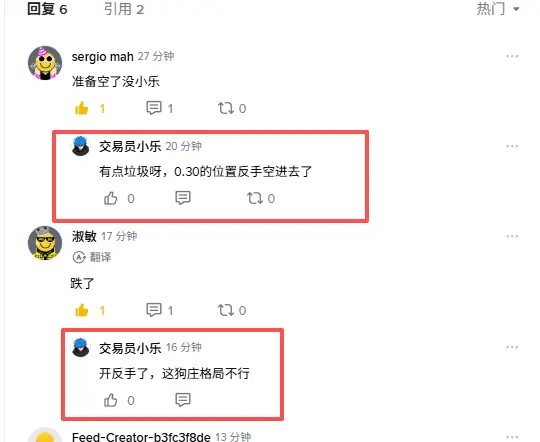Like sergio mah's comment with thumbs-up
Image resolution: width=540 pixels, height=442 pixels.
click(x=82, y=109)
